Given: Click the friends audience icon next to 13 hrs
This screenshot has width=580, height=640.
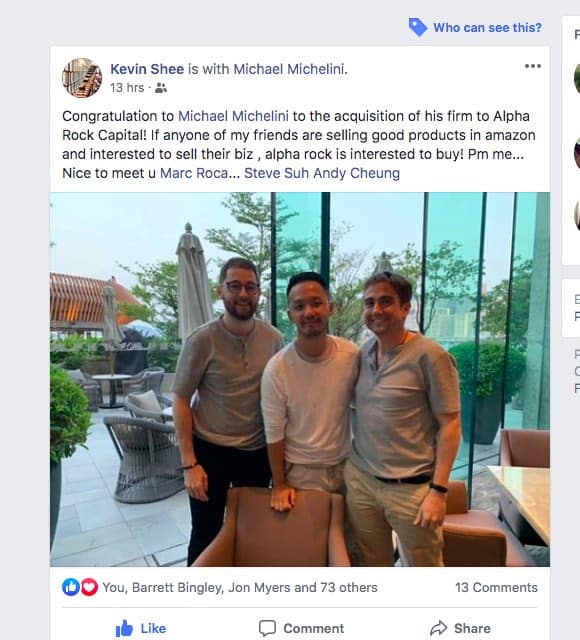Looking at the screenshot, I should (x=161, y=88).
